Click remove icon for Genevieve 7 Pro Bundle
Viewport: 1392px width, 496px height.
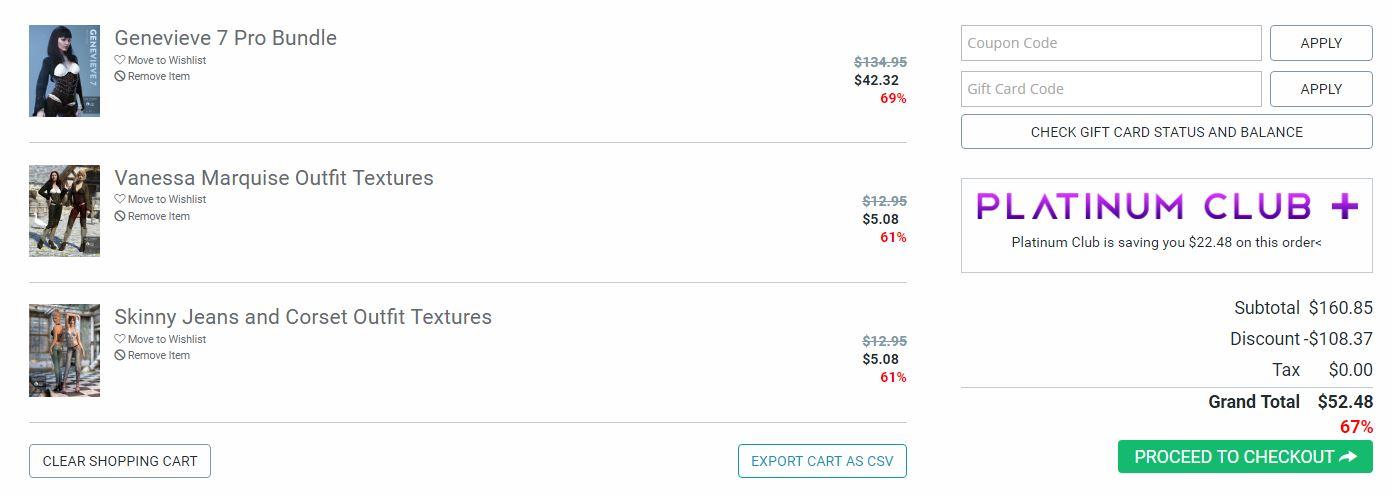(x=120, y=76)
